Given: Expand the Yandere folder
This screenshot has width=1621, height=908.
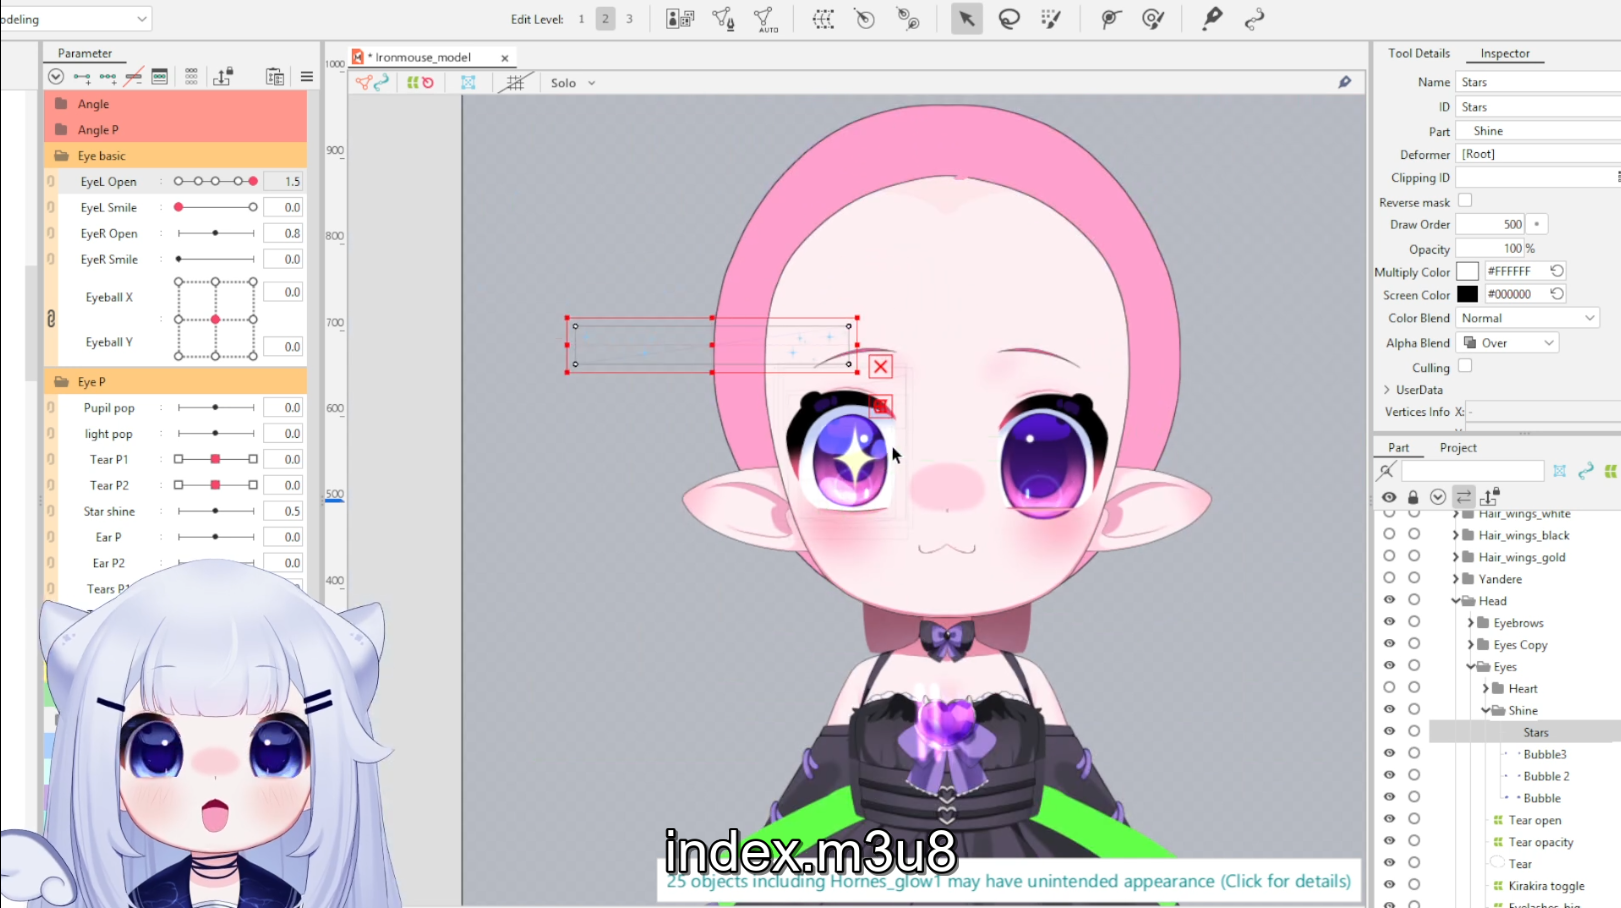Looking at the screenshot, I should [x=1456, y=579].
